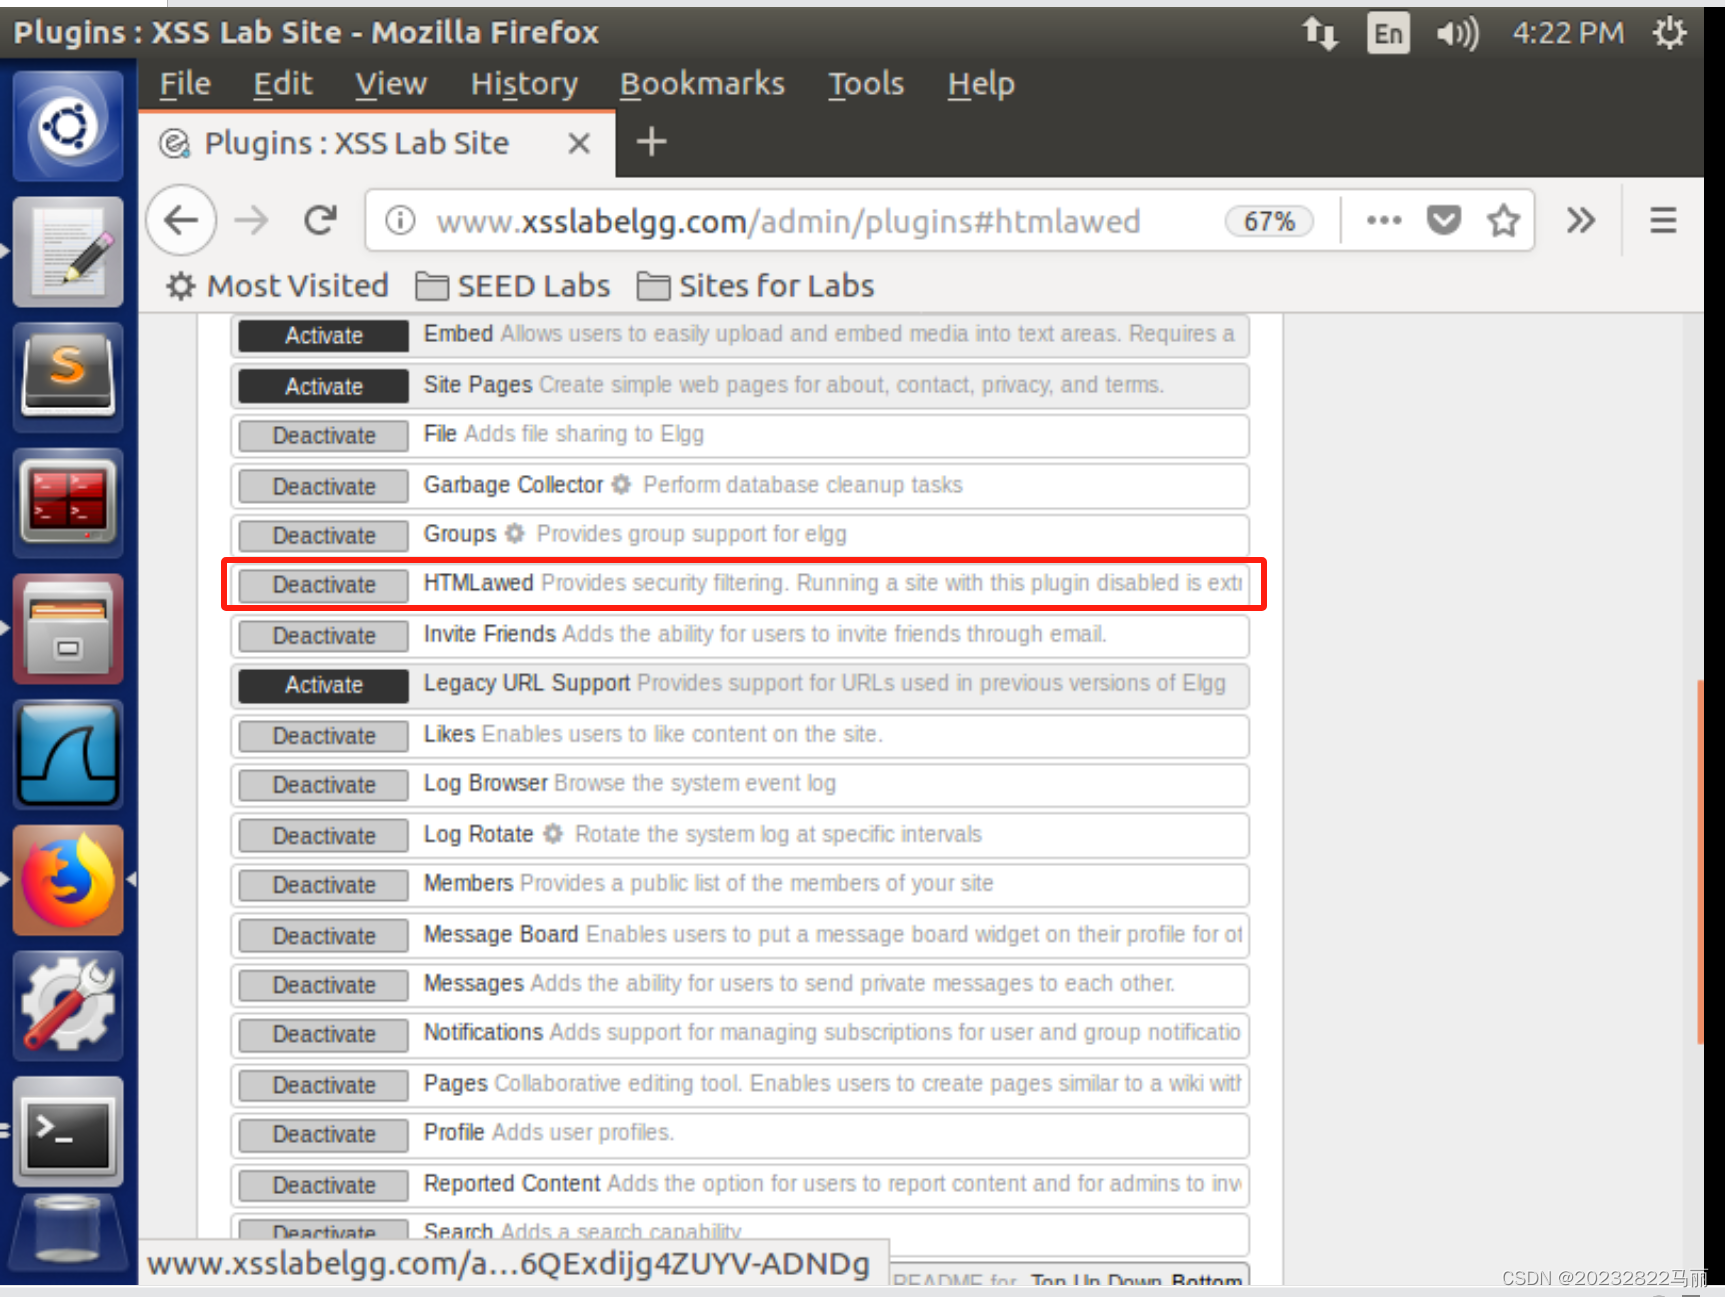Deactivate the Members plugin
The width and height of the screenshot is (1725, 1297).
(x=324, y=884)
